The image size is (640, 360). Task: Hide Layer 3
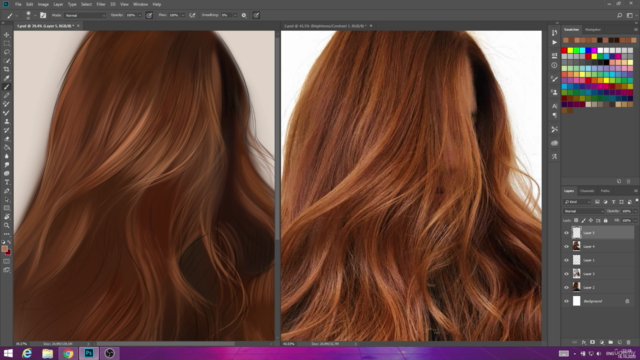(566, 274)
